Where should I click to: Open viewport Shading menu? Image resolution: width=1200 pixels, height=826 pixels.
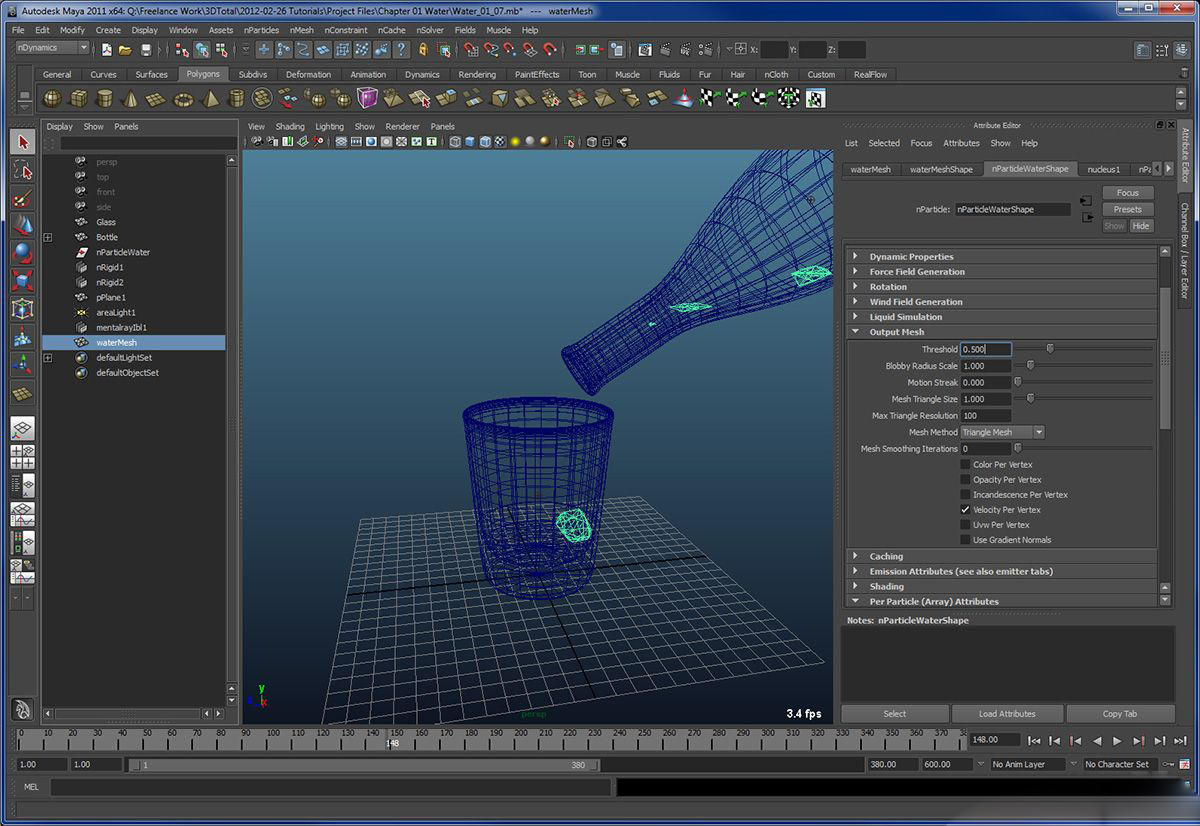290,127
